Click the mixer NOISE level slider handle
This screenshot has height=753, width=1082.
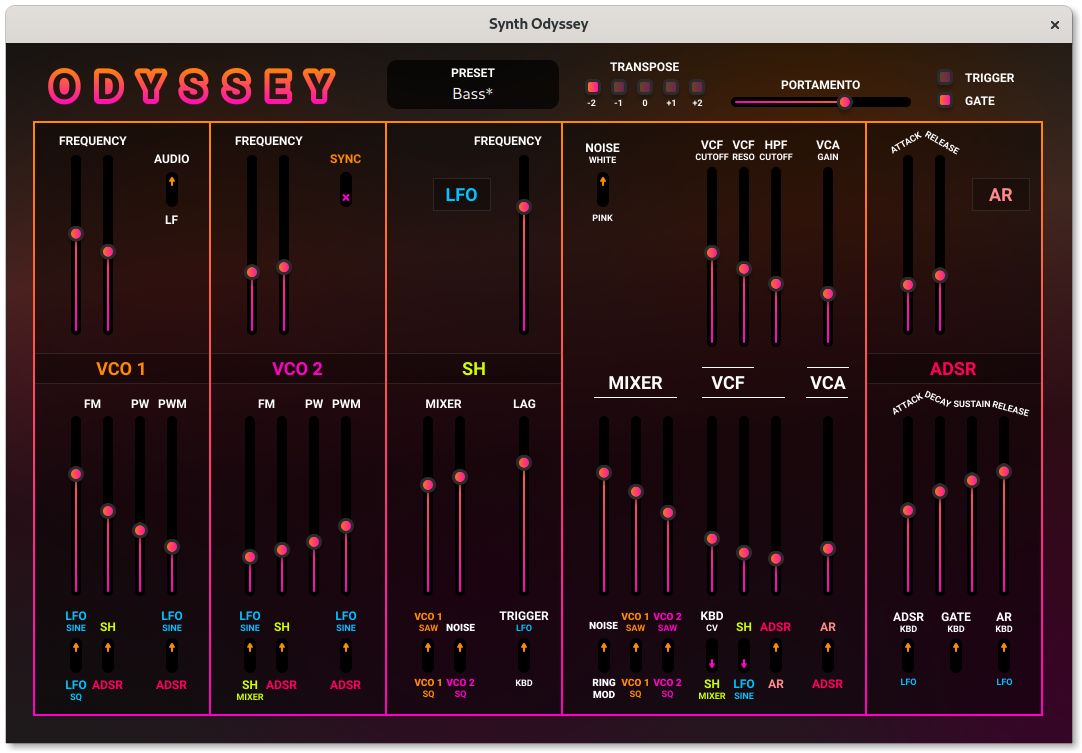coord(604,473)
